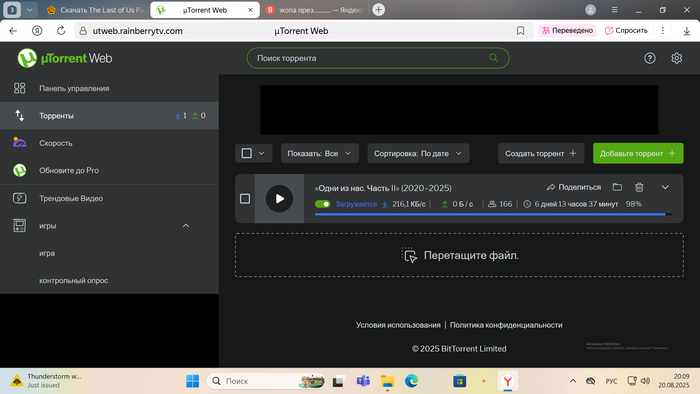Viewport: 700px width, 394px height.
Task: Delete torrent using the trash icon
Action: 639,187
